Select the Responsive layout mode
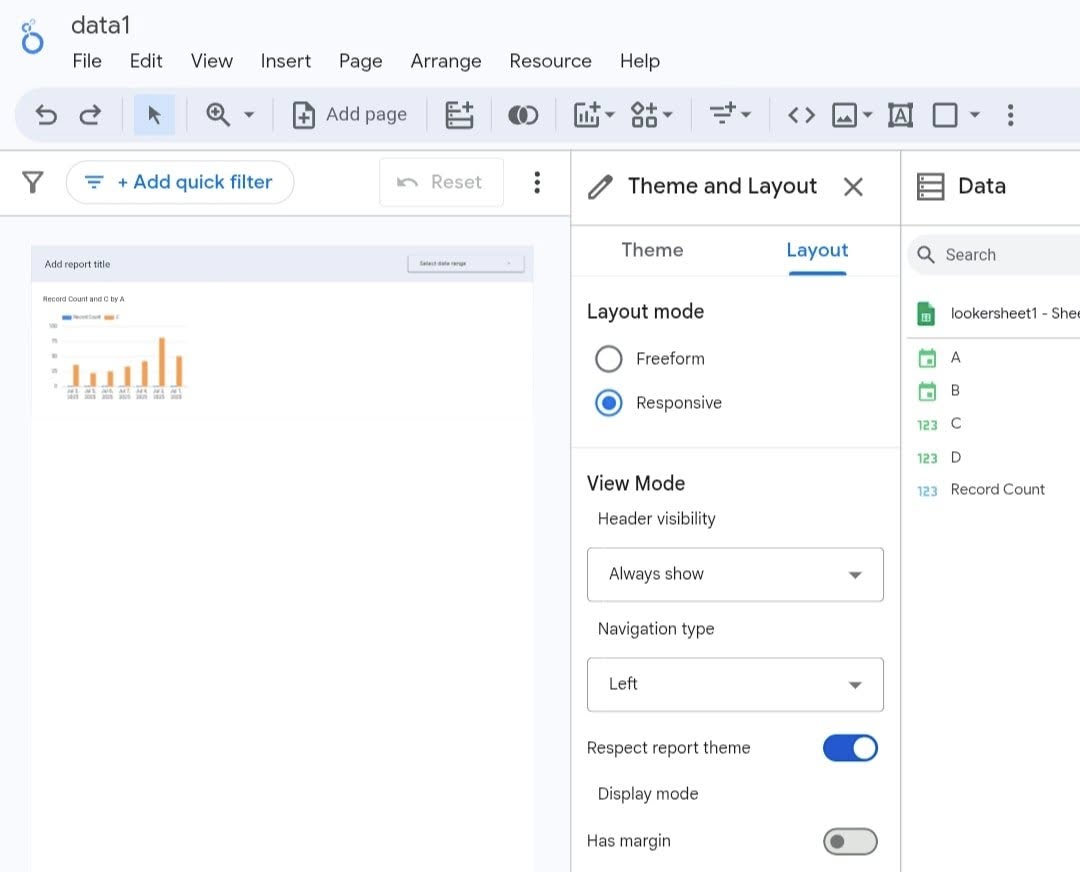Viewport: 1080px width, 872px height. (609, 403)
